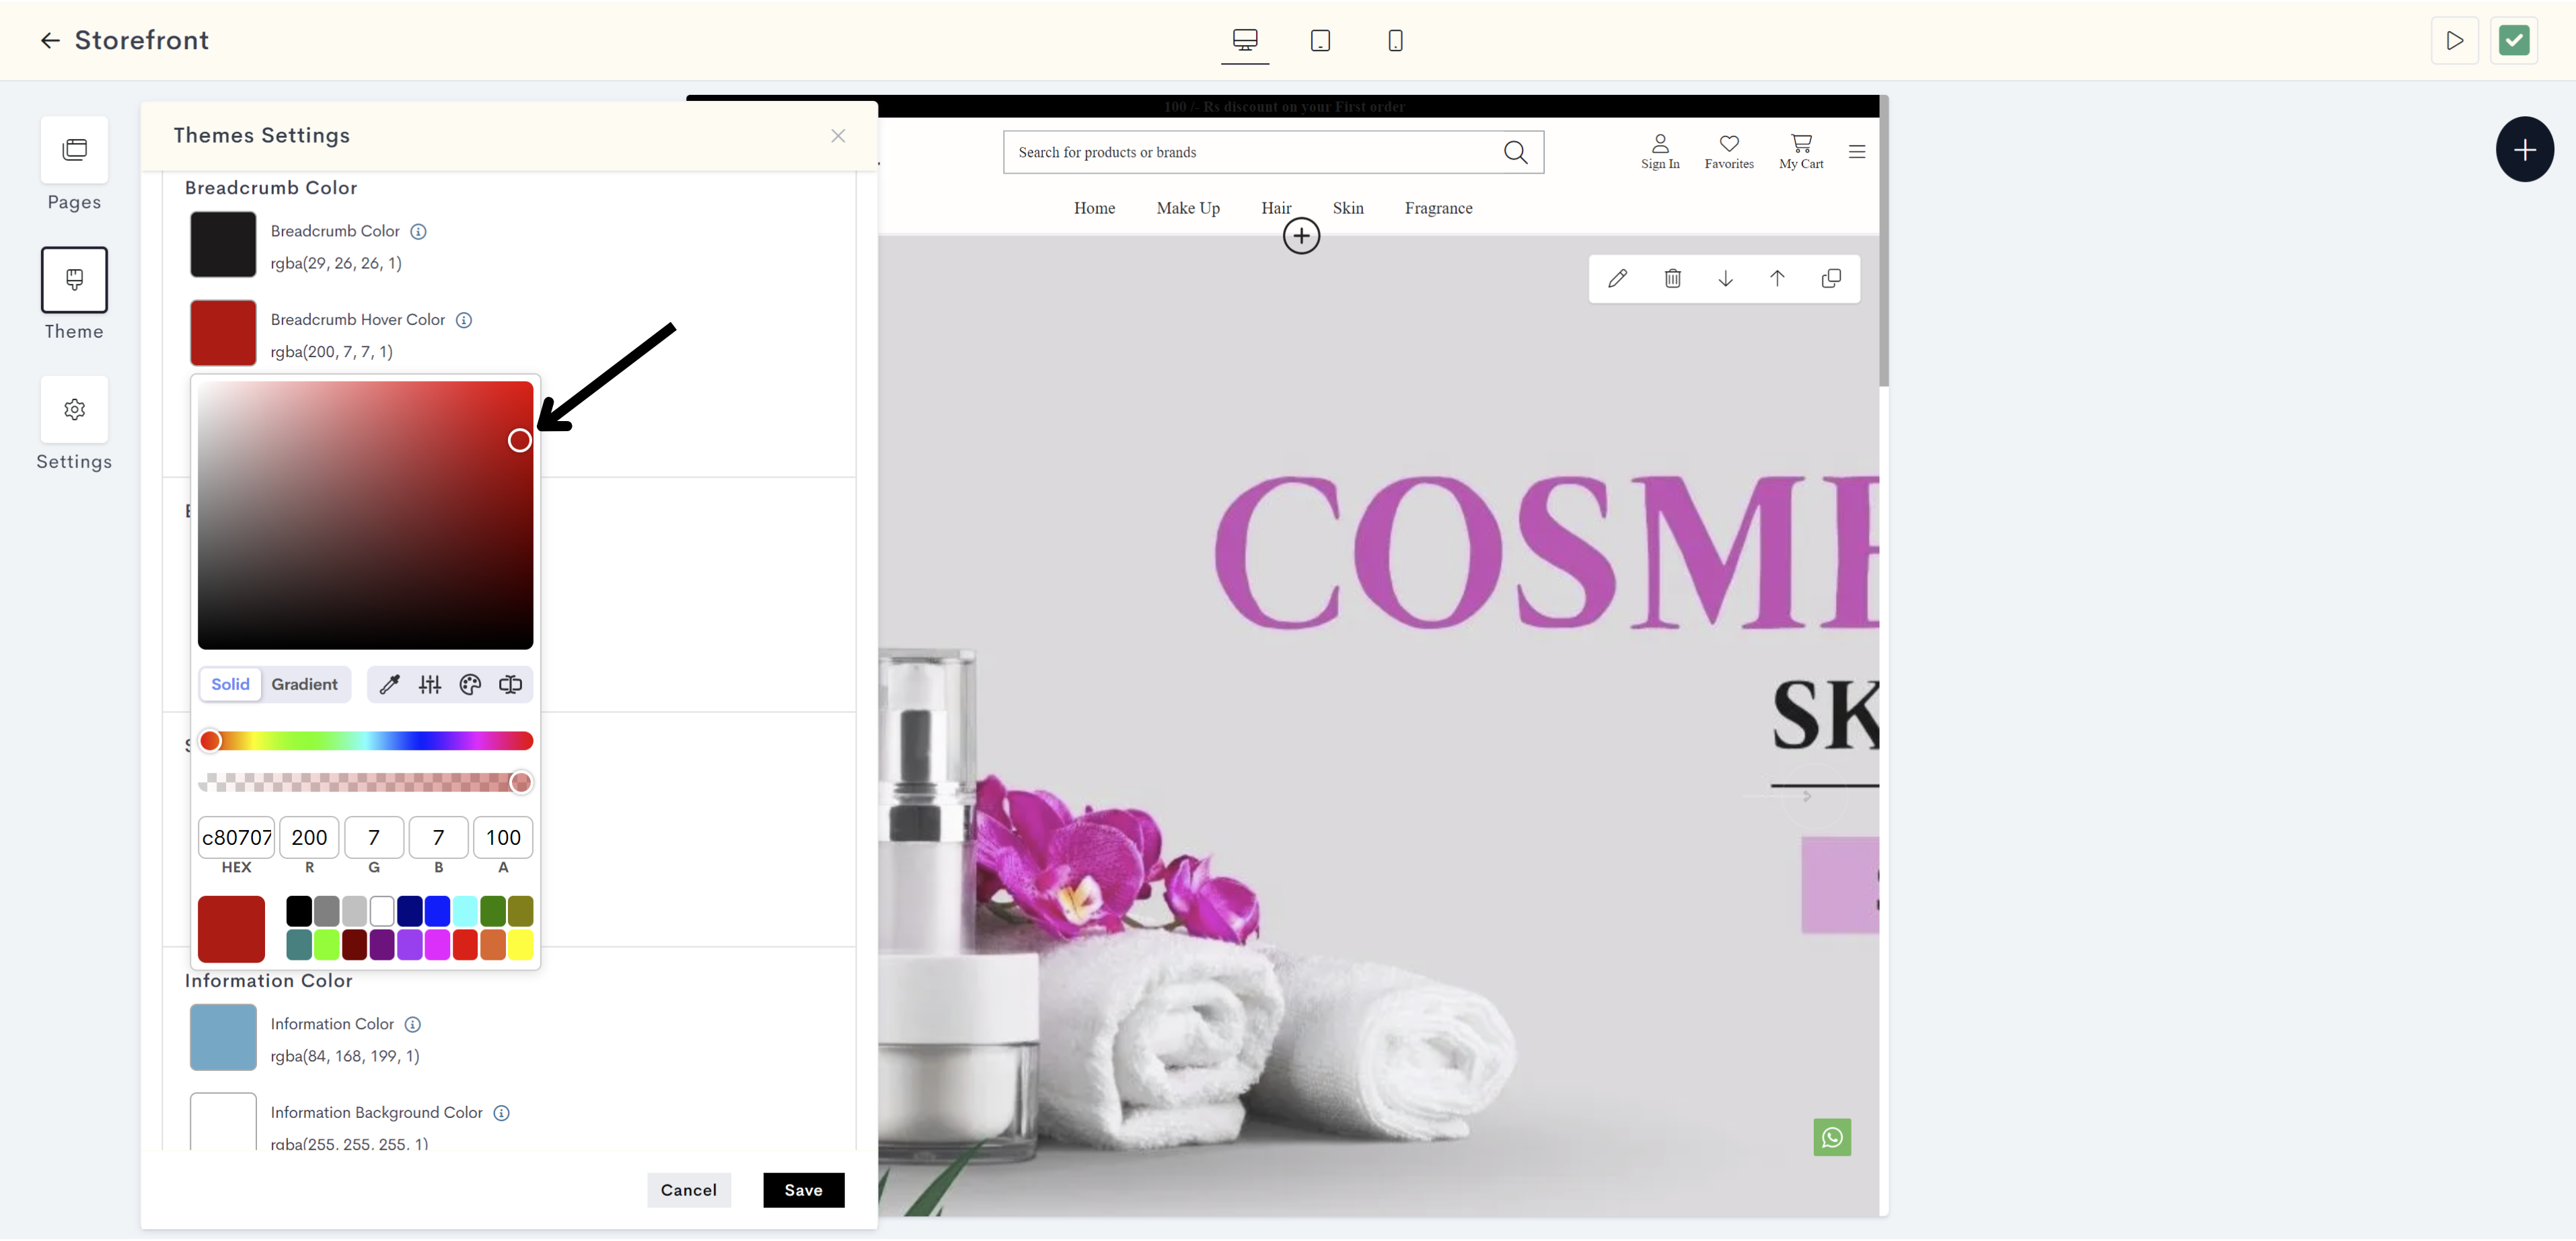
Task: Click the Information Background Color white swatch
Action: (223, 1121)
